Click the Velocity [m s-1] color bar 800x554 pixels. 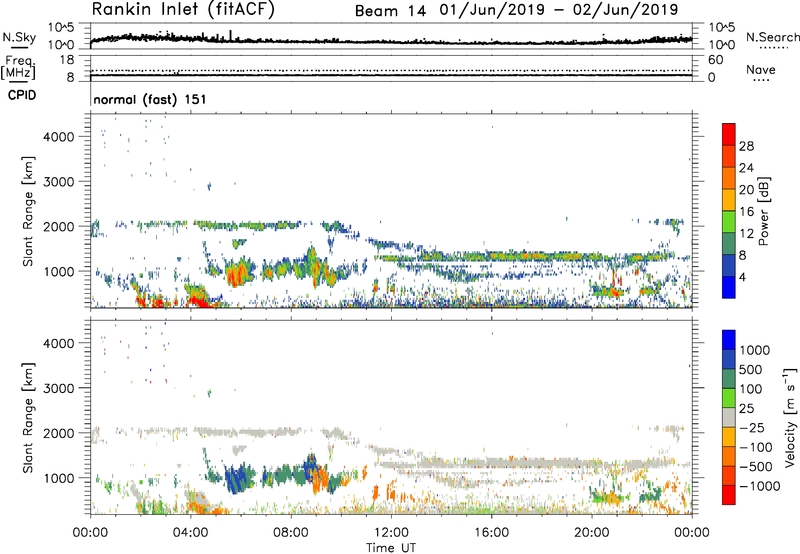(x=729, y=417)
